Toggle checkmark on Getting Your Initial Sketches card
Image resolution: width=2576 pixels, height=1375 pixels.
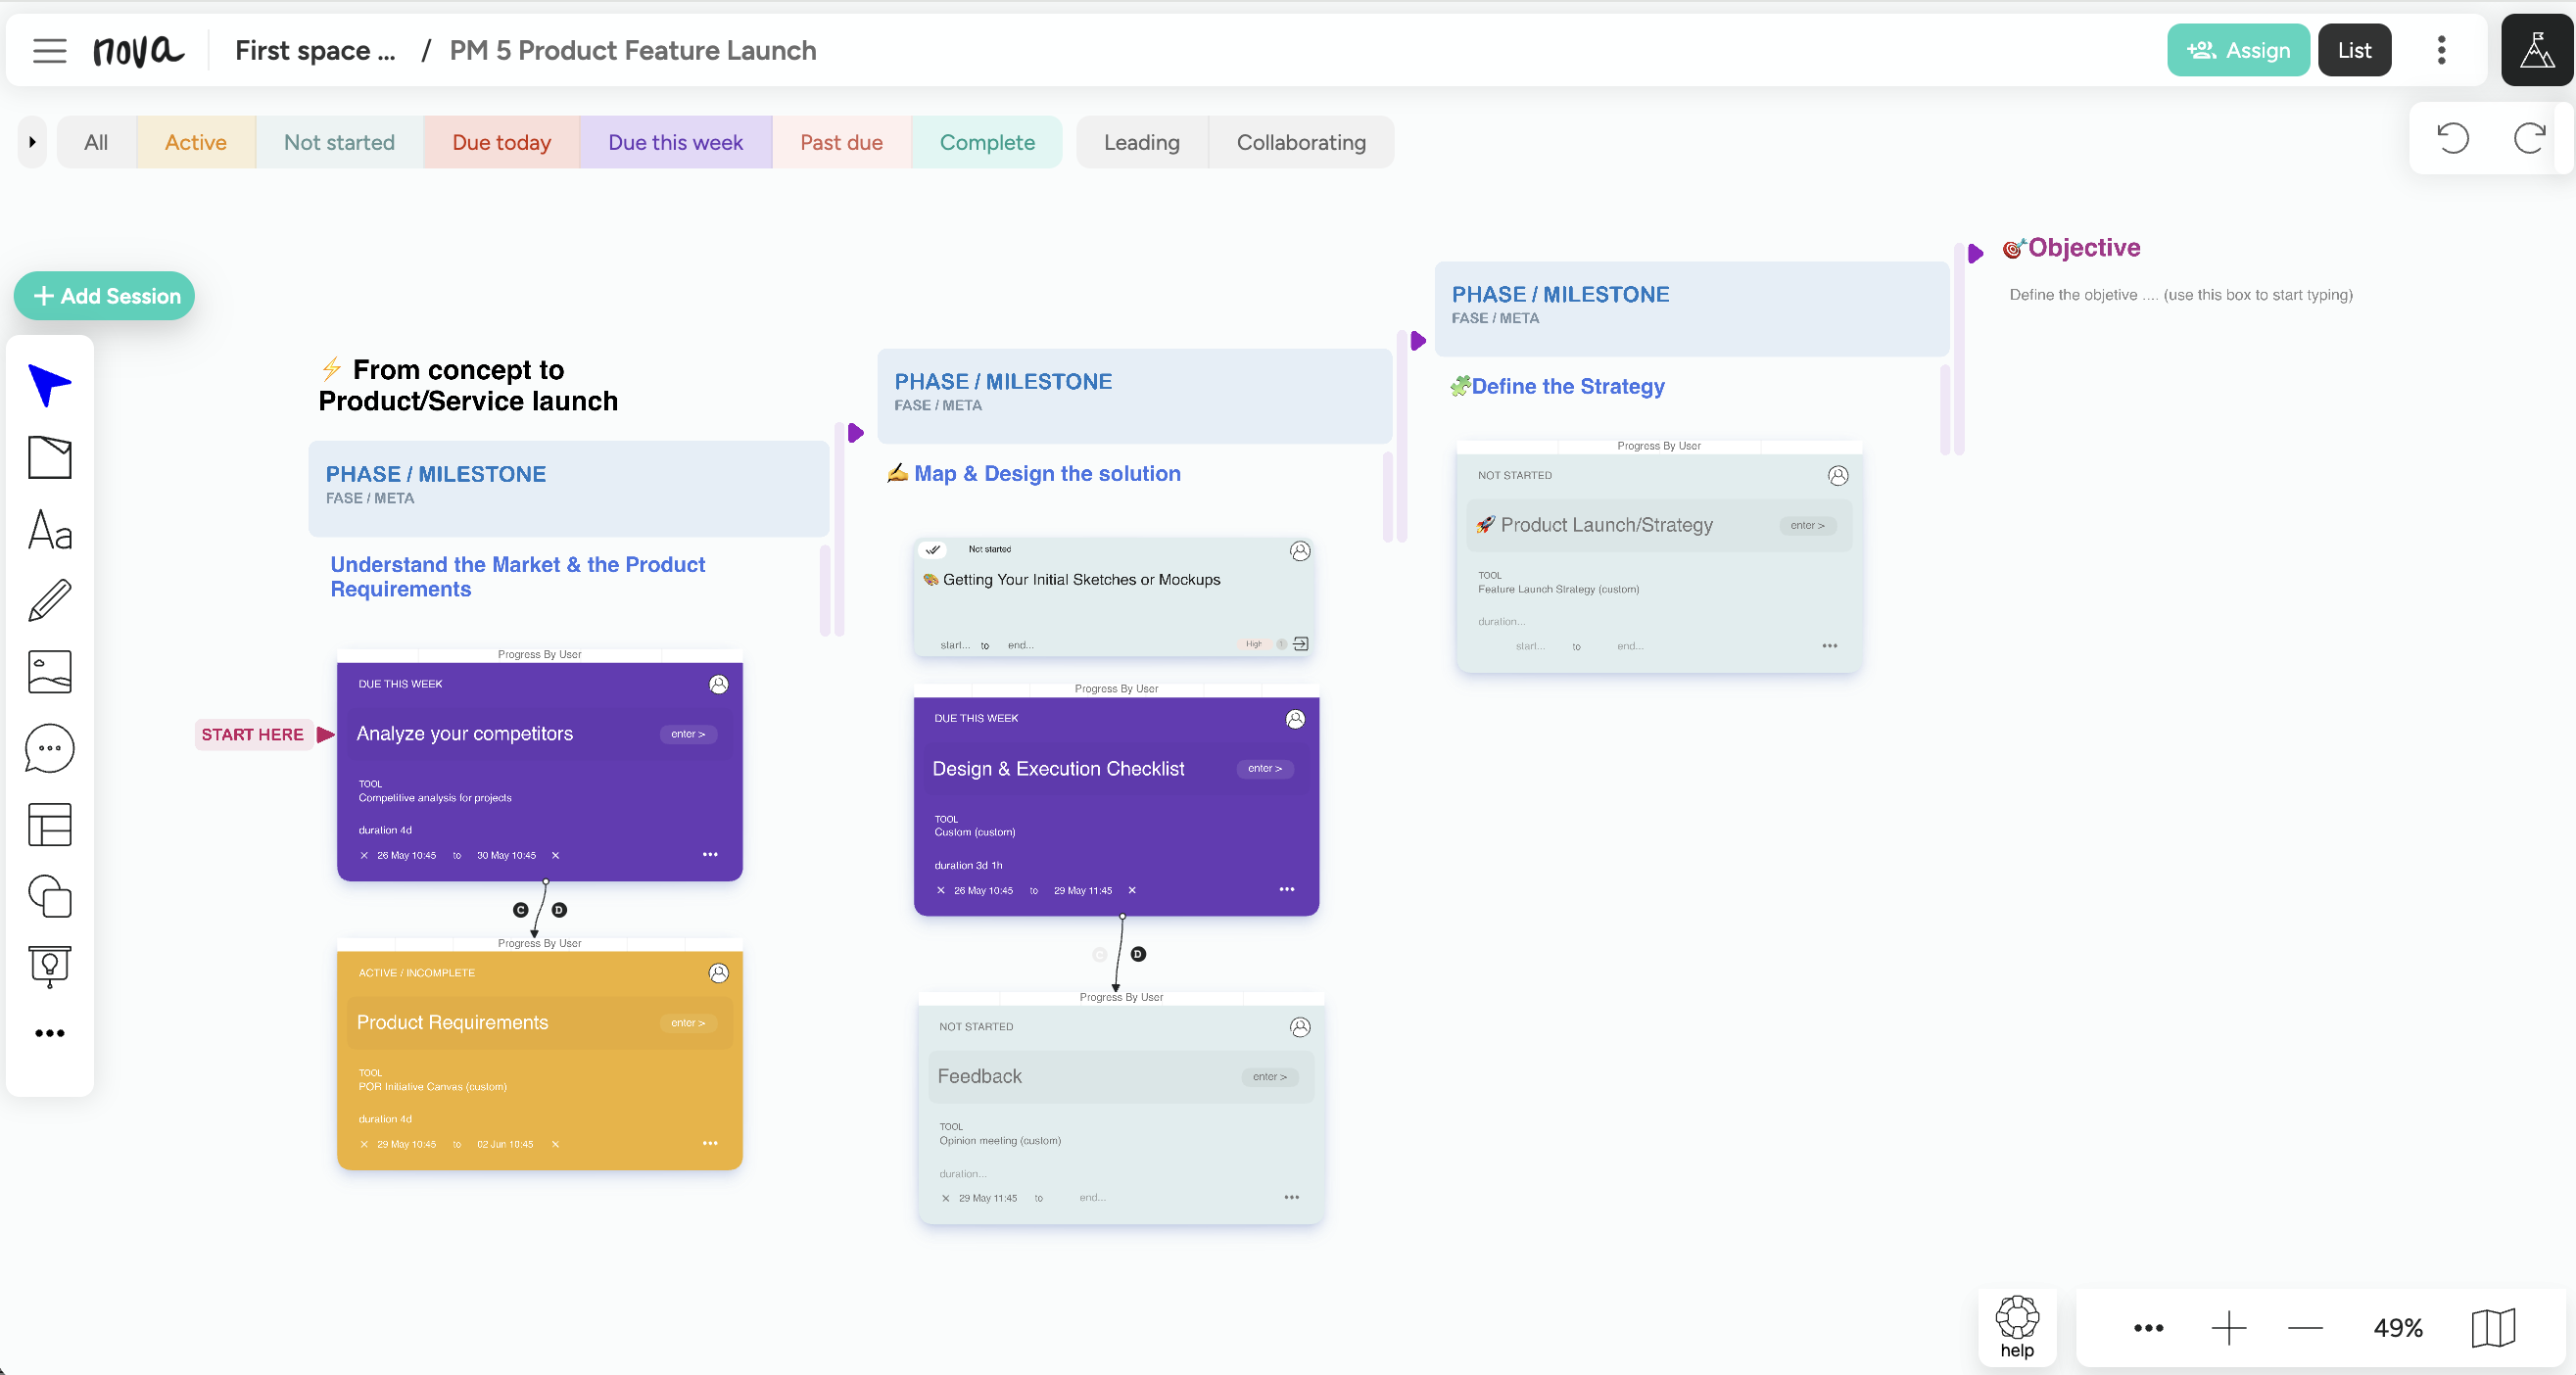point(932,549)
